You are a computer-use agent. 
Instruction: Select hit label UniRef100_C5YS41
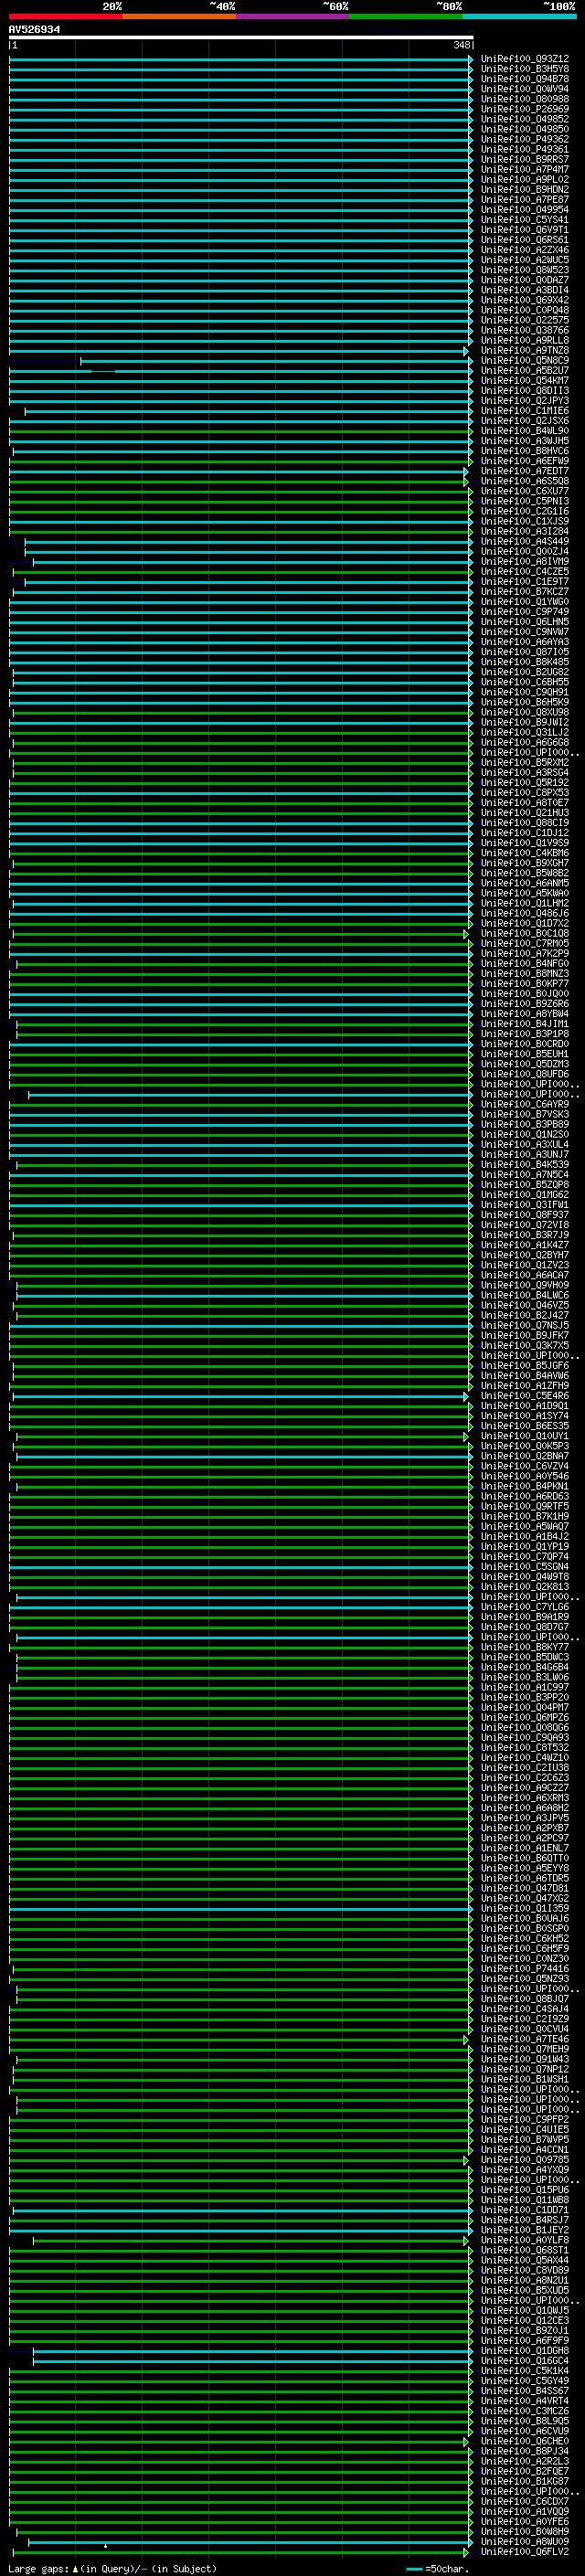tap(525, 220)
